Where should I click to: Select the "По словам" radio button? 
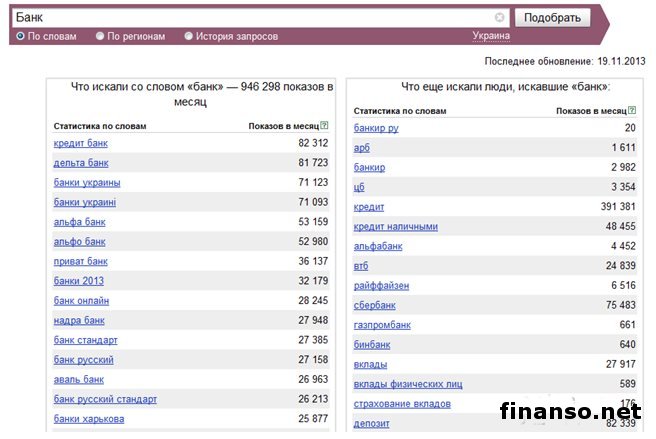pyautogui.click(x=21, y=37)
